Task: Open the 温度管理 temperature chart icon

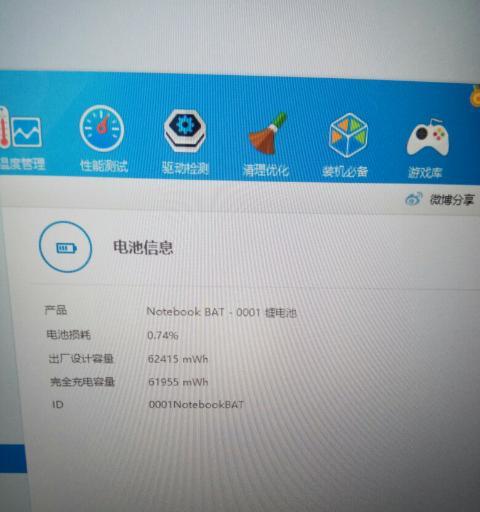Action: 21,128
